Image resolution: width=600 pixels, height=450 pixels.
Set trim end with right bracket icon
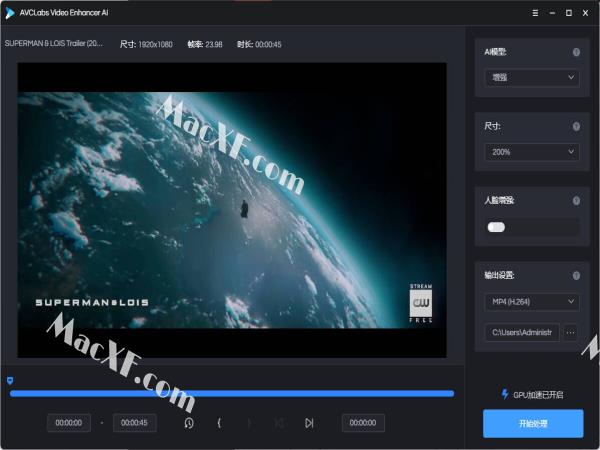249,423
